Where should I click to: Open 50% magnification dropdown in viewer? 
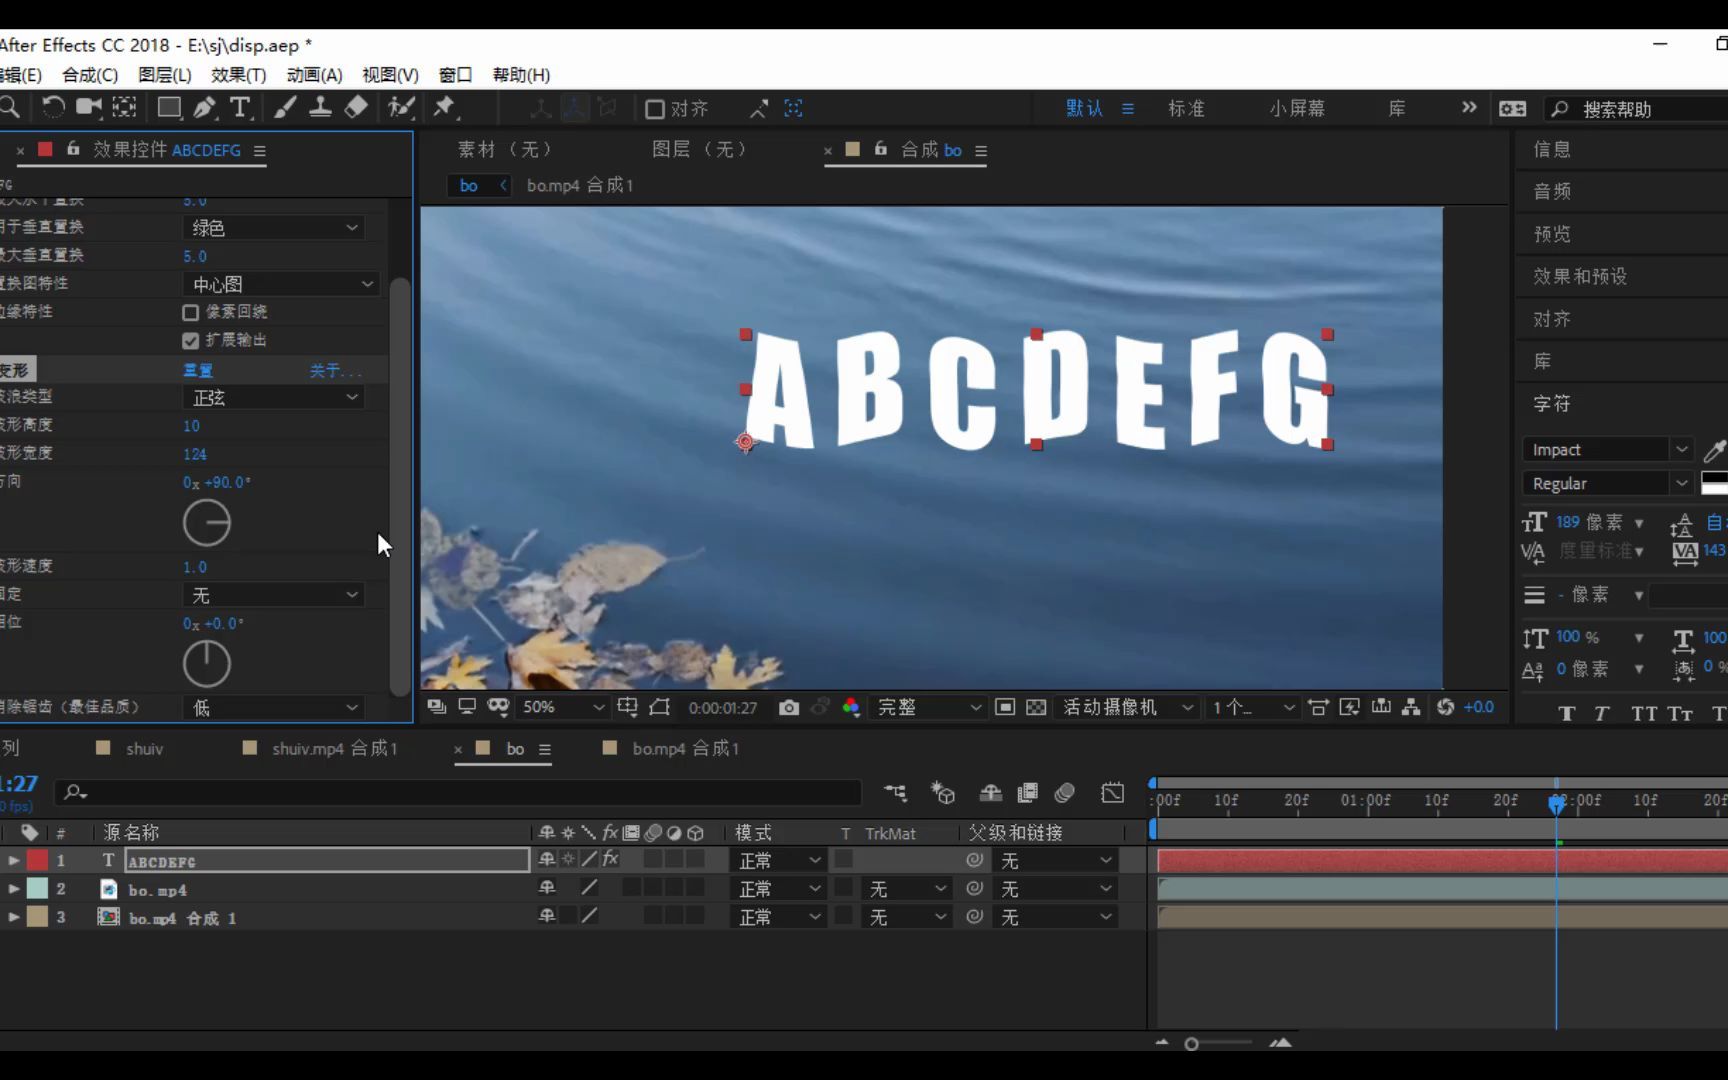click(x=563, y=707)
